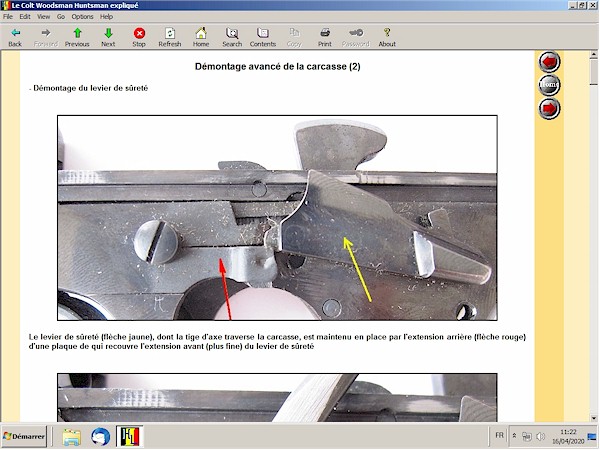Restore down the help window
600x450 pixels.
[582, 5]
